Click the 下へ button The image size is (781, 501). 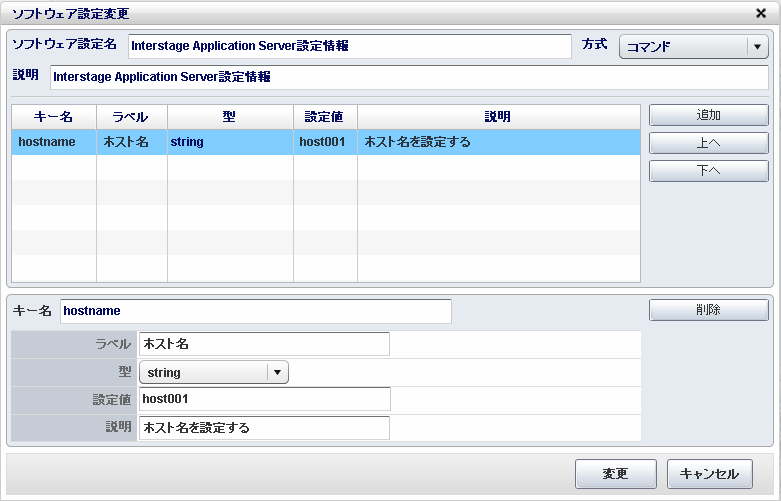[708, 171]
